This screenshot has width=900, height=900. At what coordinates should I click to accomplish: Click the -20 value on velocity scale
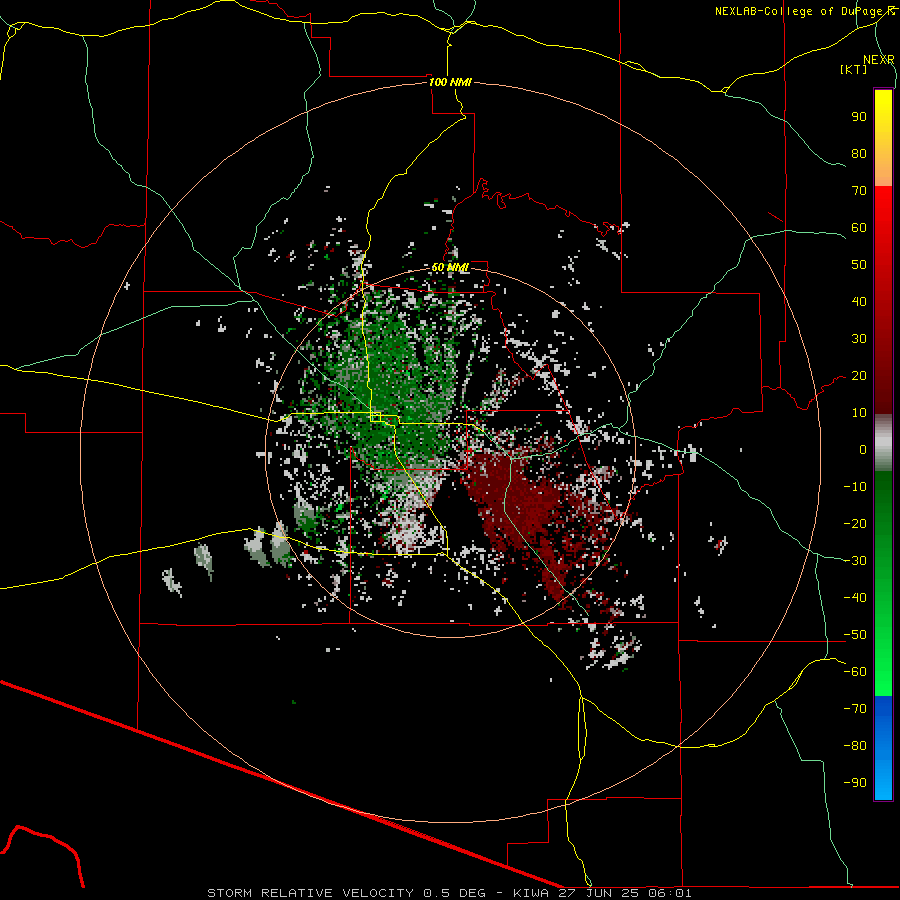pos(855,523)
